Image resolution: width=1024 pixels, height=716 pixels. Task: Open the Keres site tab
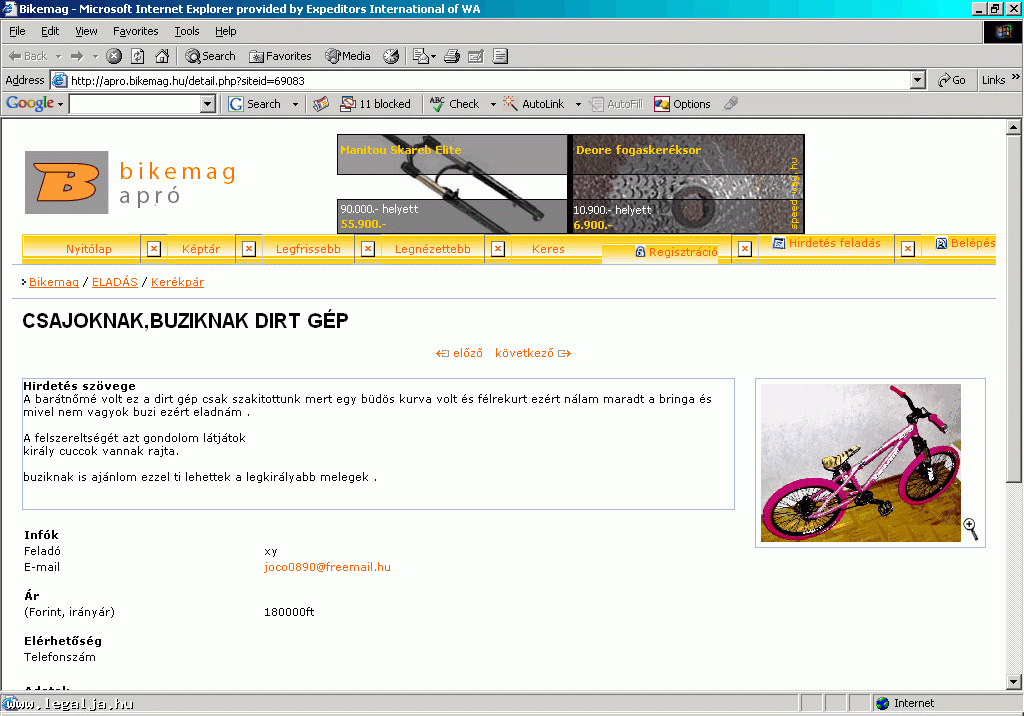(548, 249)
